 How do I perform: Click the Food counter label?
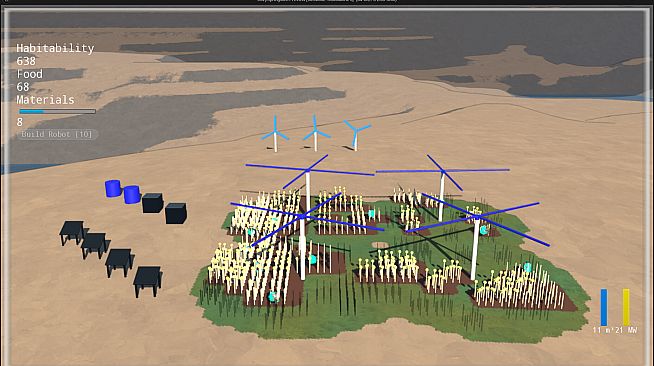[x=29, y=74]
